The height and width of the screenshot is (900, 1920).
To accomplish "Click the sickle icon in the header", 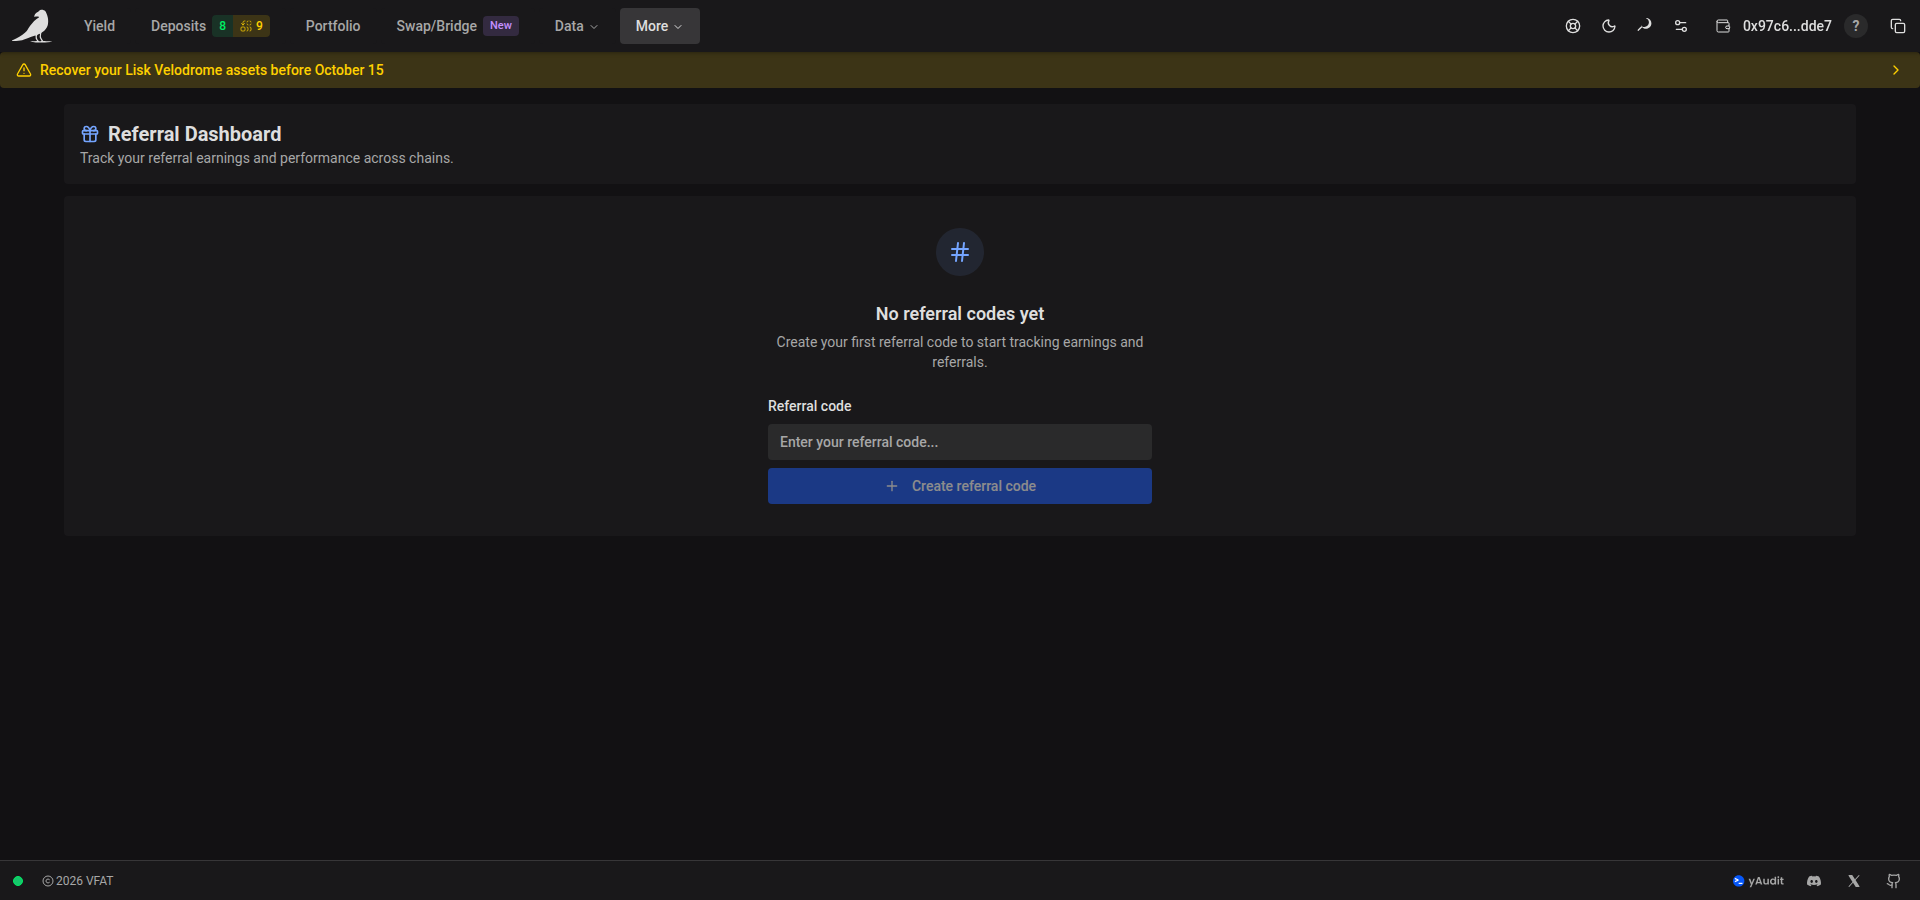I will coord(1645,26).
